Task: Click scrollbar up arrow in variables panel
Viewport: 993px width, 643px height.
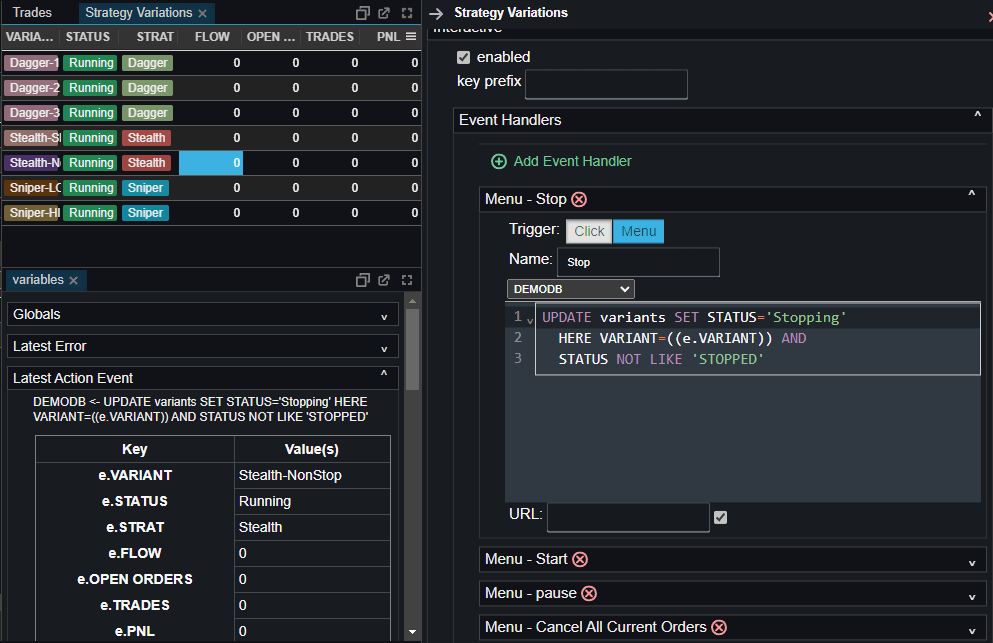Action: (x=412, y=301)
